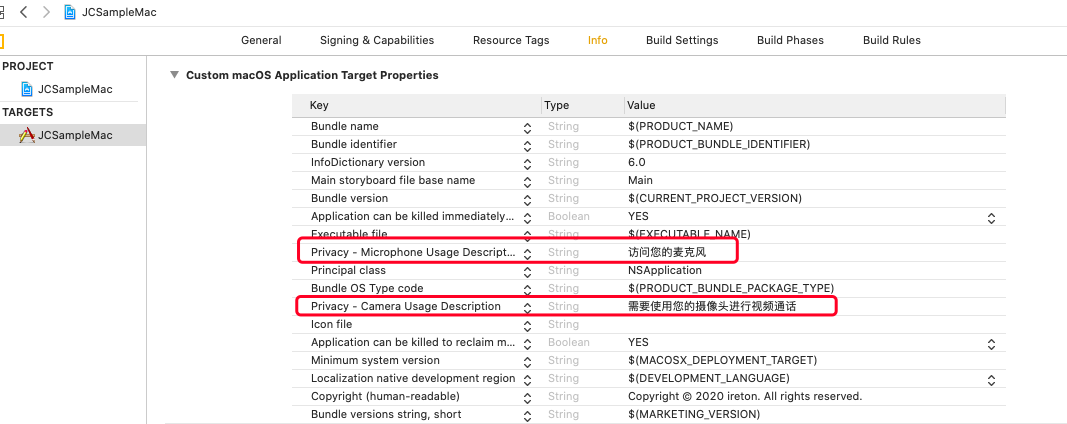Click the grid icon left of back arrow
The height and width of the screenshot is (424, 1067).
point(2,12)
